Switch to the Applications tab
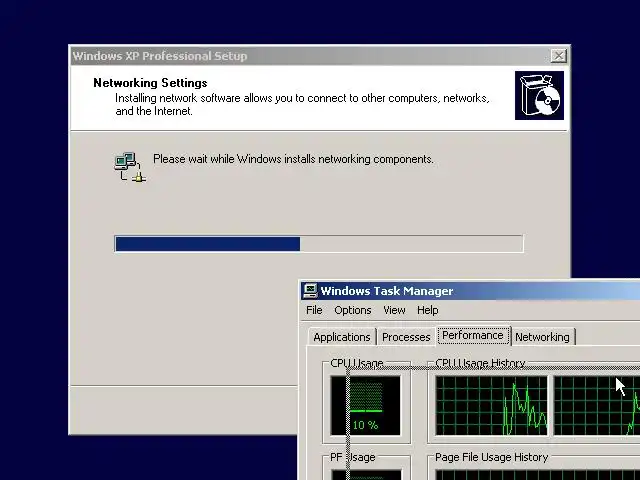 point(342,337)
